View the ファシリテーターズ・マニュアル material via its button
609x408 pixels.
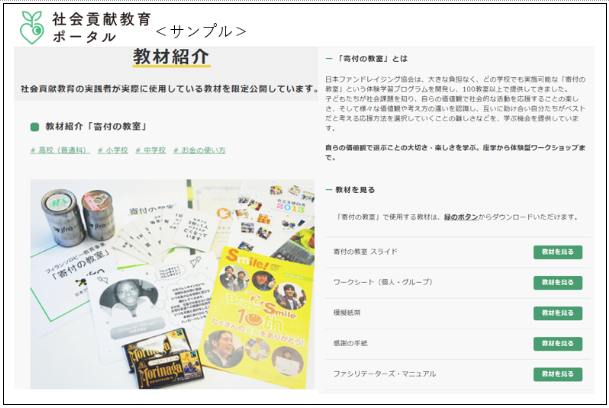tap(557, 374)
